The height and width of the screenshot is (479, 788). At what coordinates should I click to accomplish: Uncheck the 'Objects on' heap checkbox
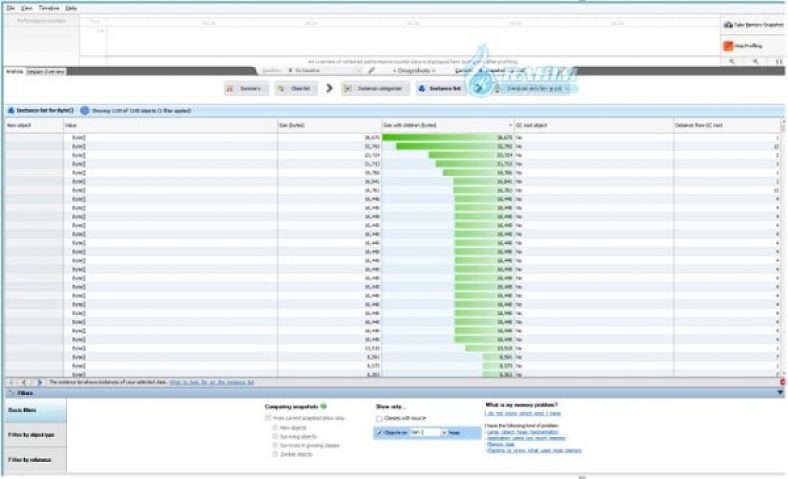click(x=379, y=433)
